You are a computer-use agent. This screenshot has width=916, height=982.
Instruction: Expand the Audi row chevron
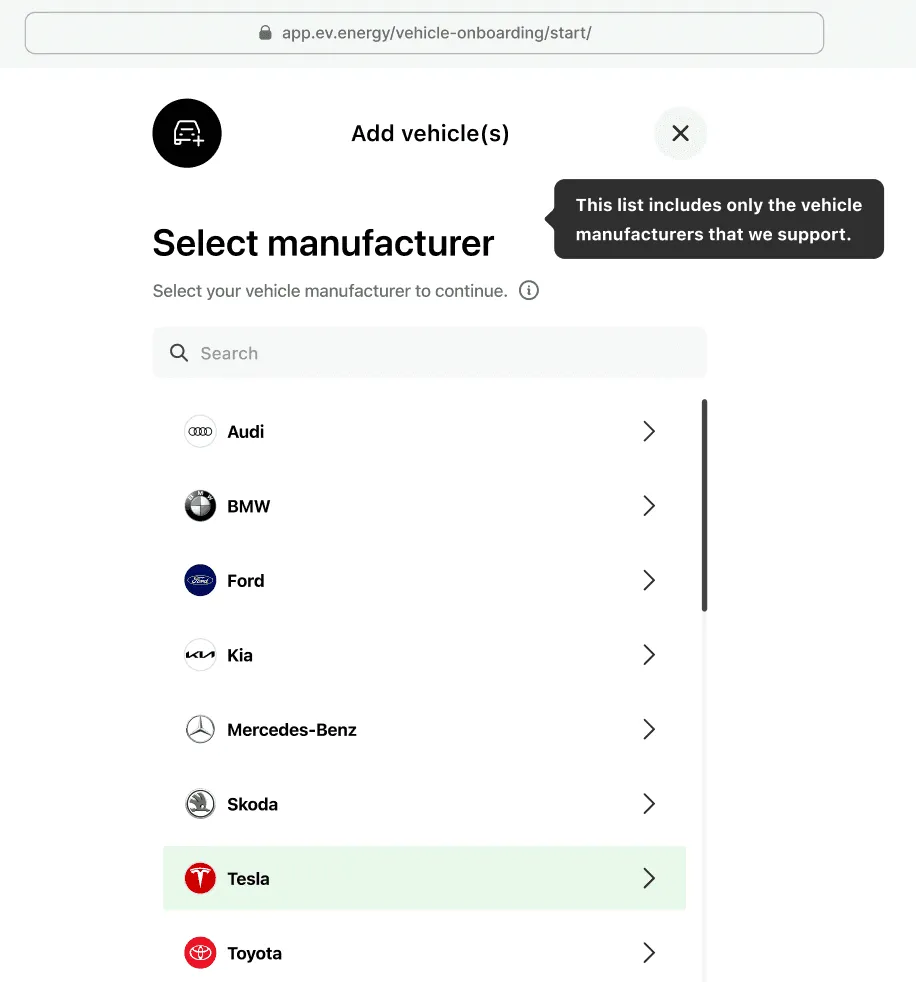649,432
